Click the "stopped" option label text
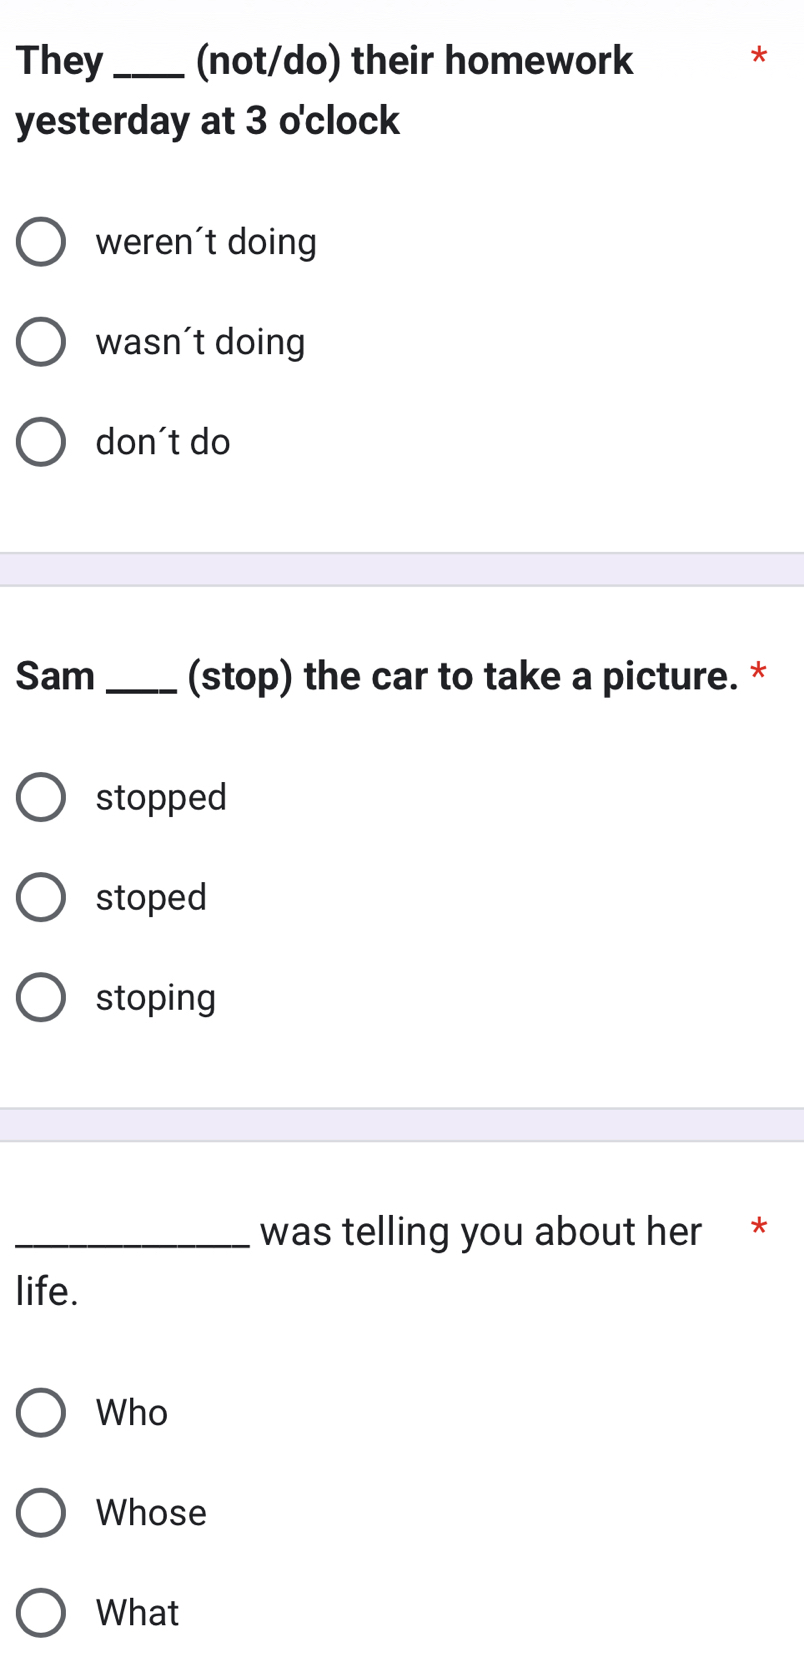This screenshot has height=1678, width=804. pos(160,796)
